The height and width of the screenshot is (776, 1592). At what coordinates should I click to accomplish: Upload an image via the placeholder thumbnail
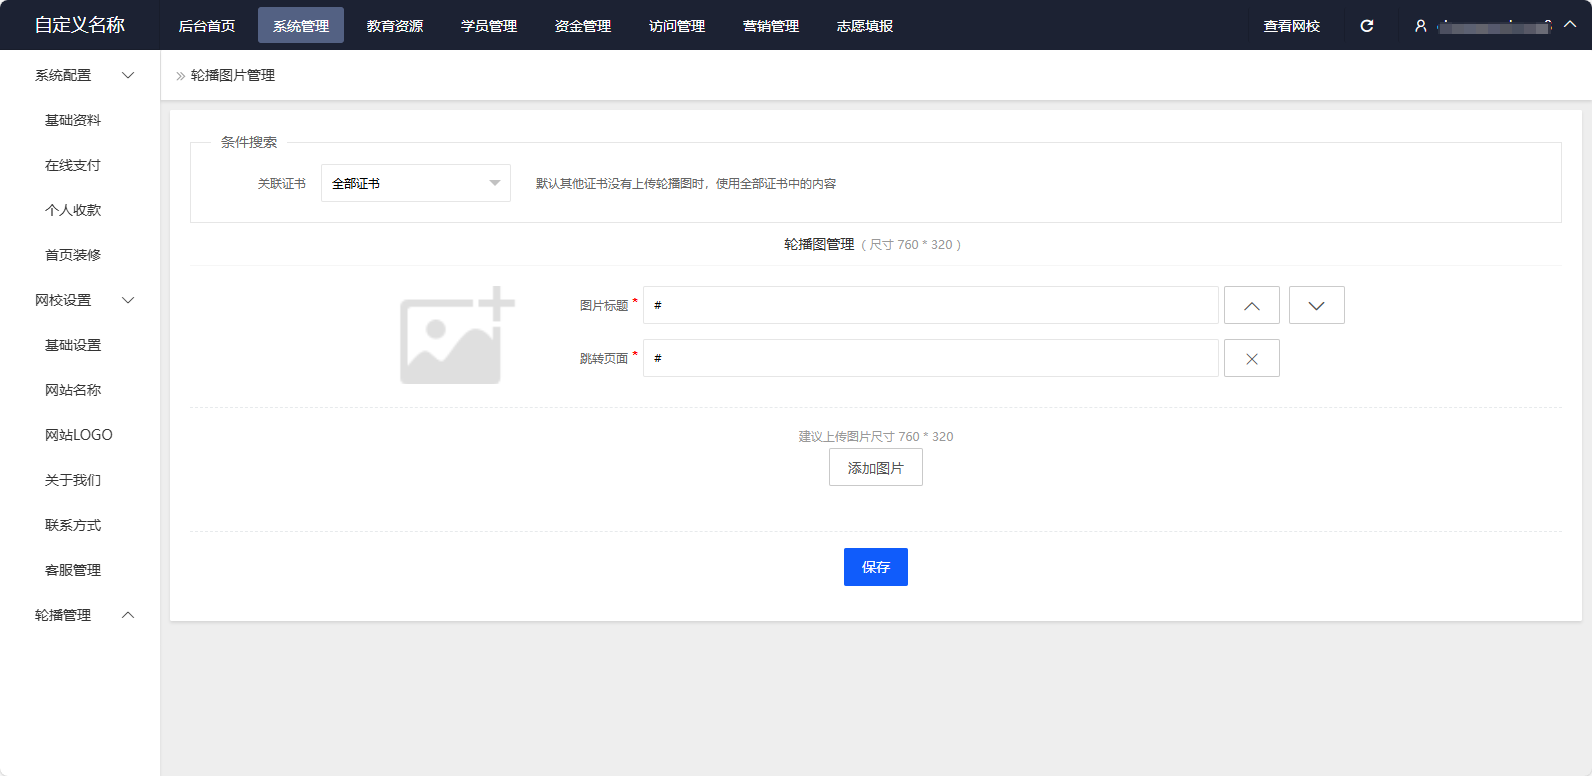tap(457, 336)
